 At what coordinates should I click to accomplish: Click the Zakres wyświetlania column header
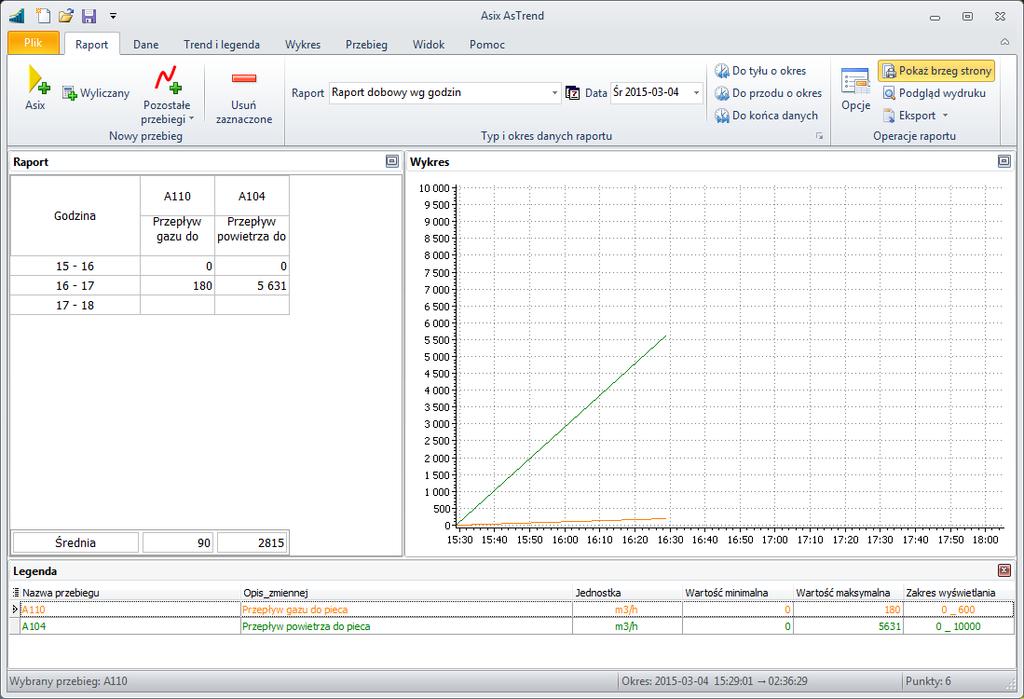[x=958, y=593]
